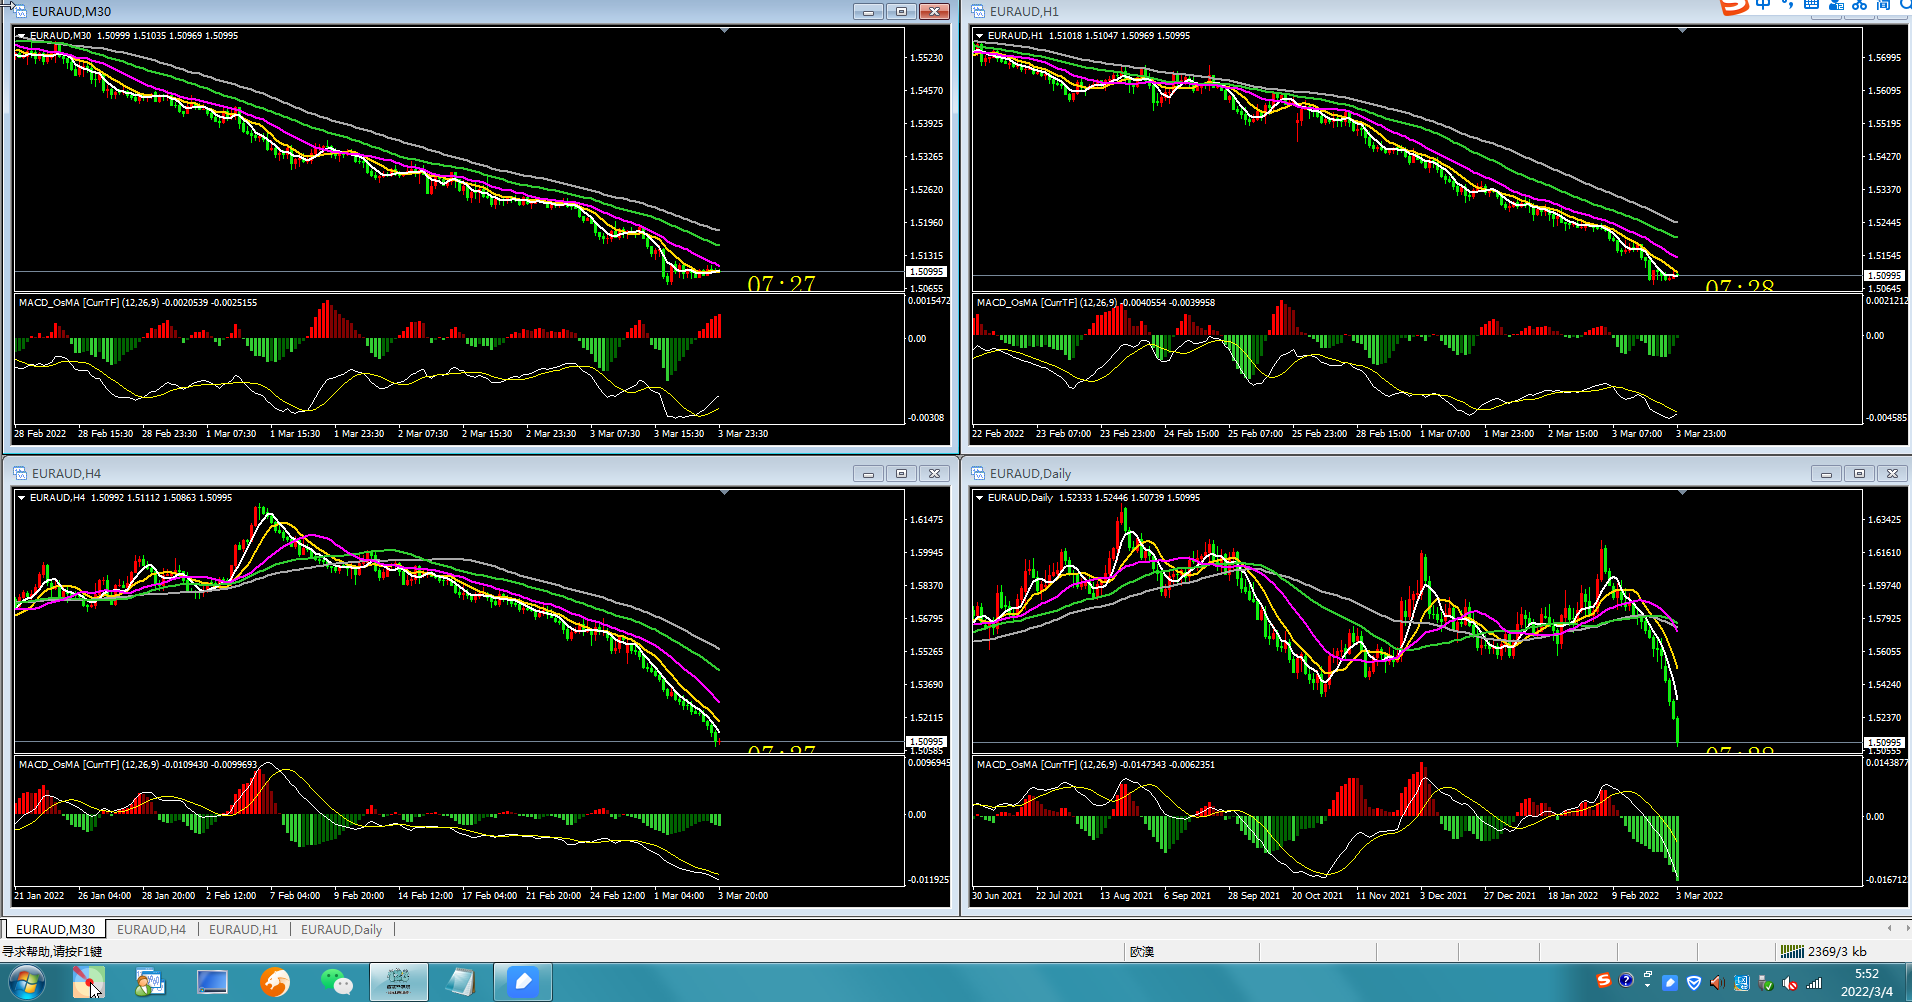Open the blue pen app on the taskbar
1912x1002 pixels.
522,982
